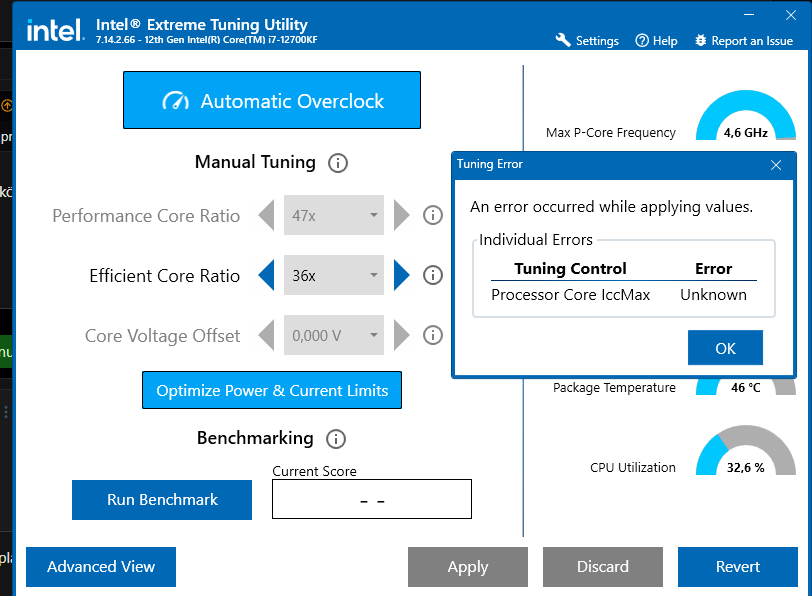Screen dimensions: 812x596
Task: Click the Revert button
Action: (738, 566)
